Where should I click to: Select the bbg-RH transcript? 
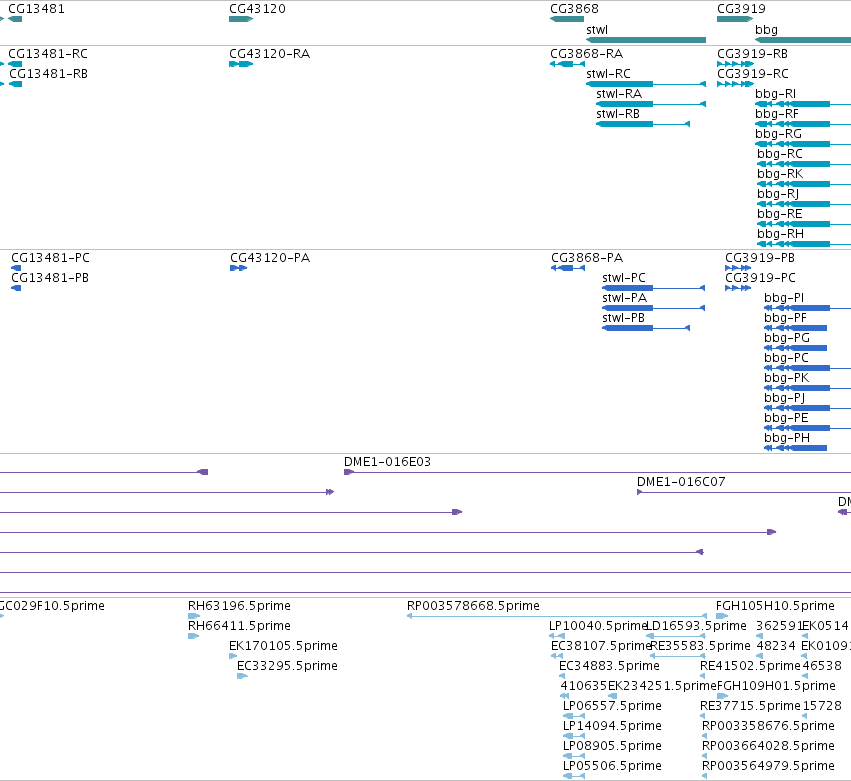click(x=804, y=244)
